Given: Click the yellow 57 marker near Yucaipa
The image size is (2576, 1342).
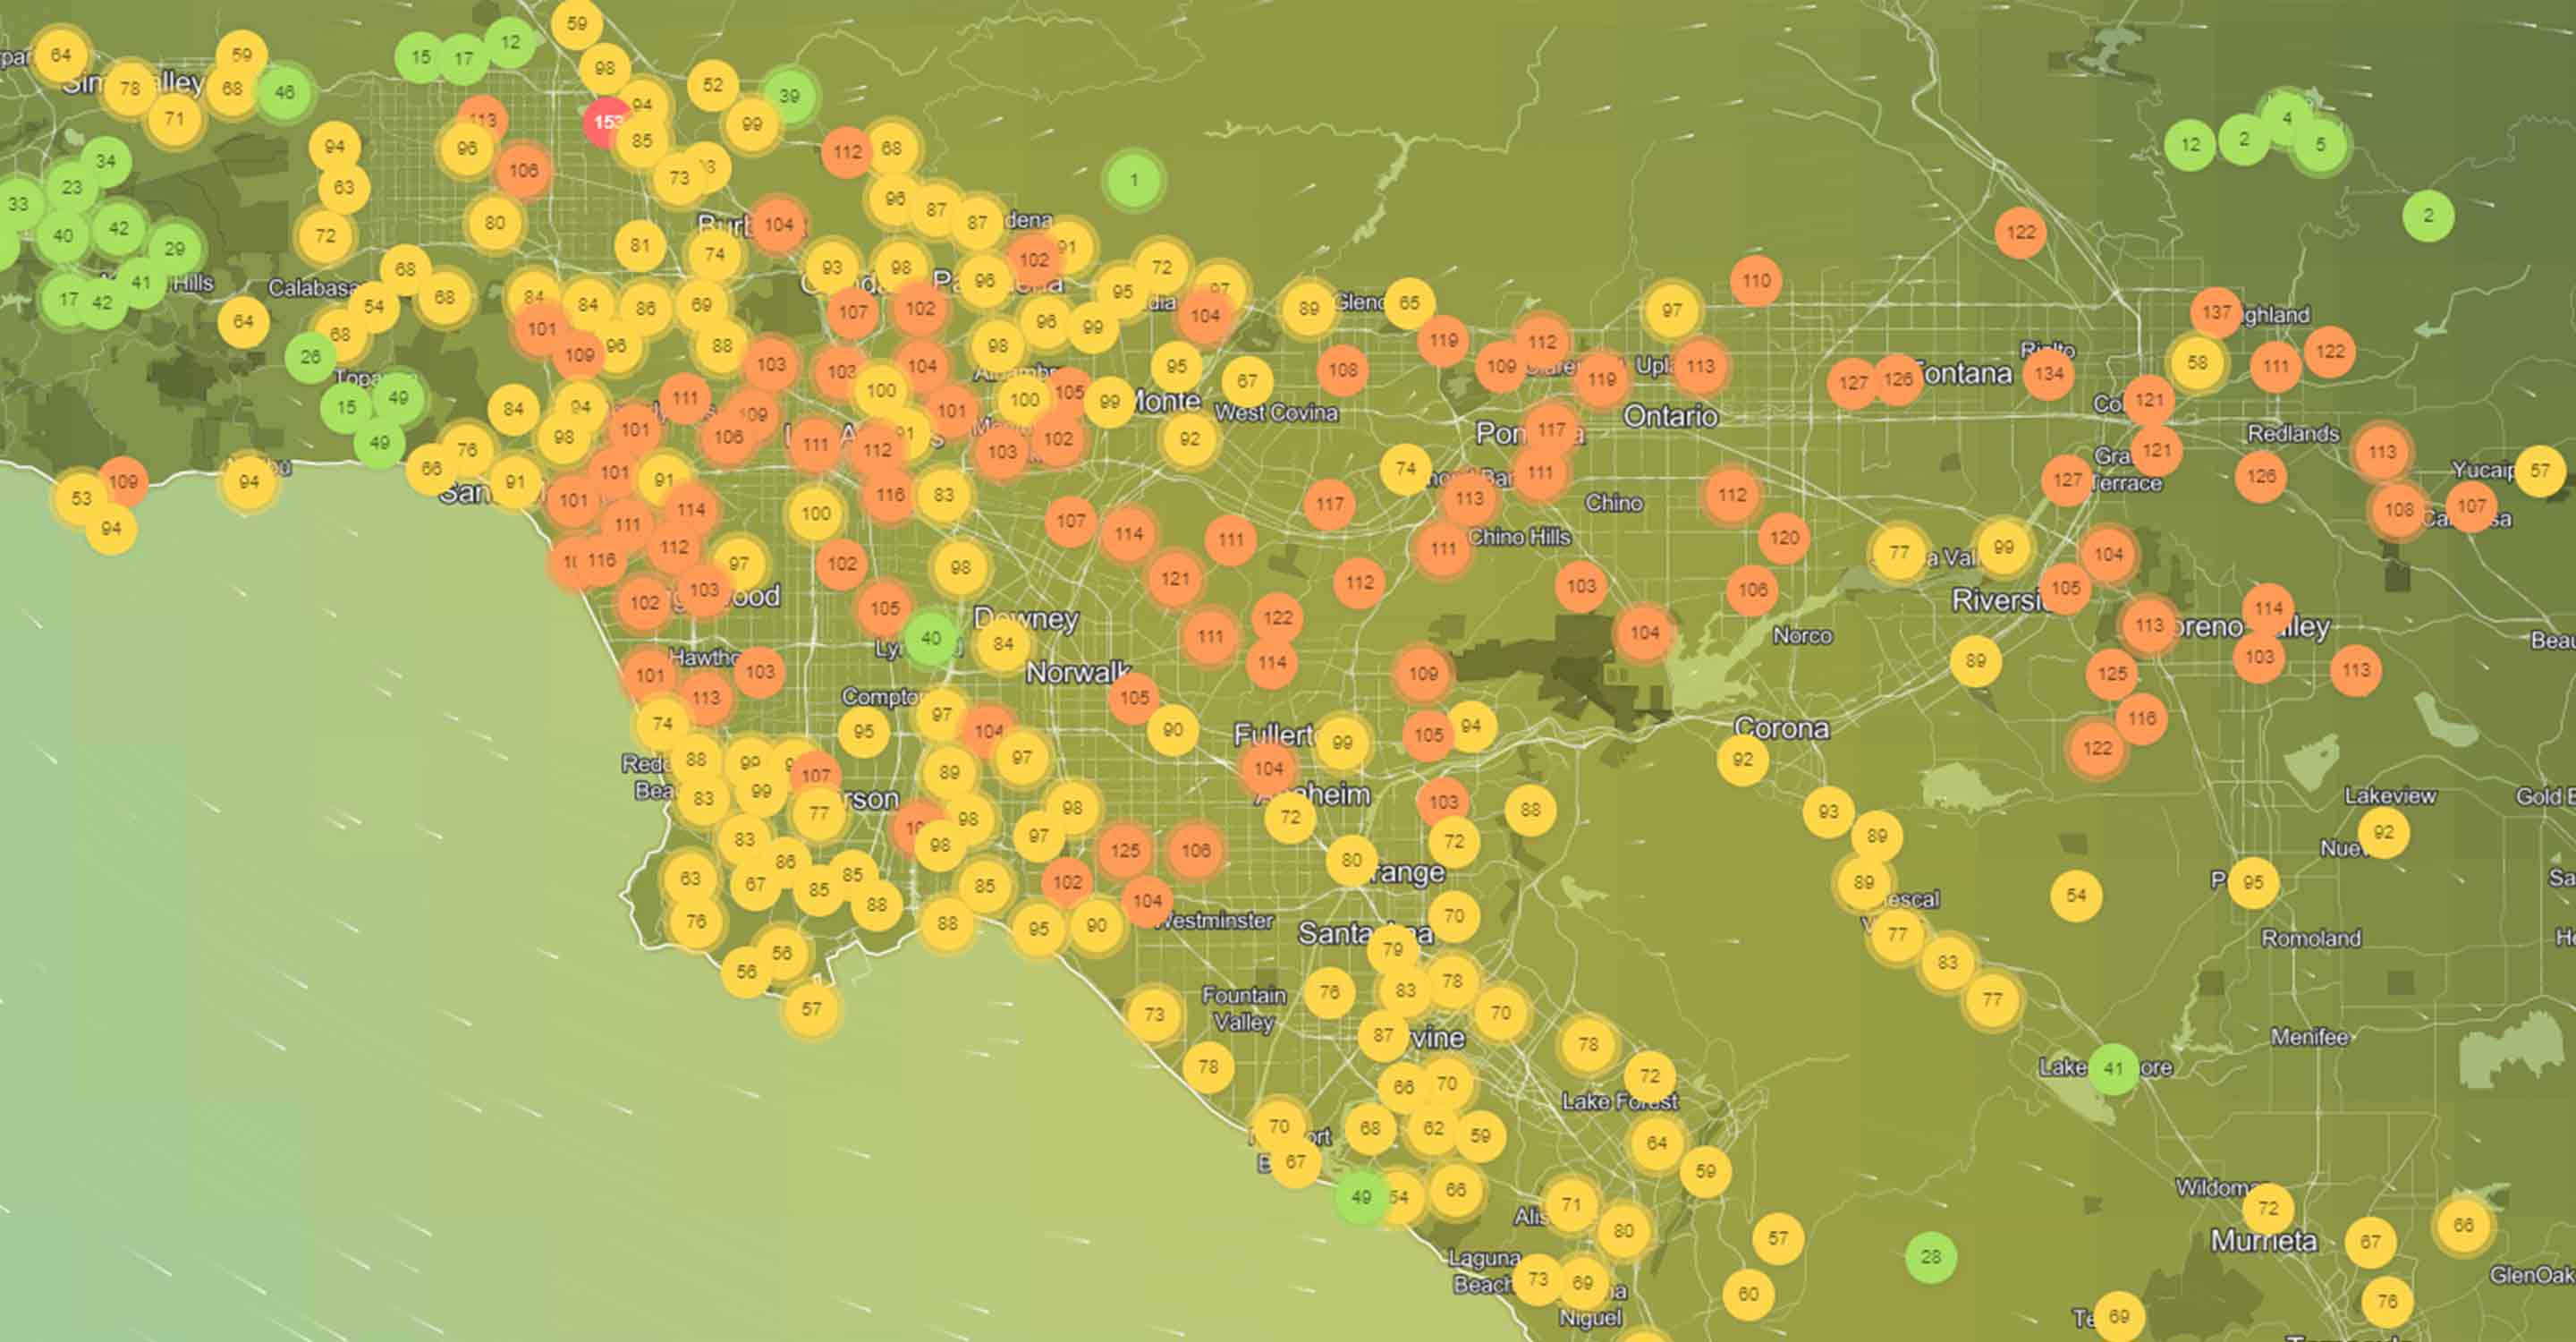Looking at the screenshot, I should 2540,470.
